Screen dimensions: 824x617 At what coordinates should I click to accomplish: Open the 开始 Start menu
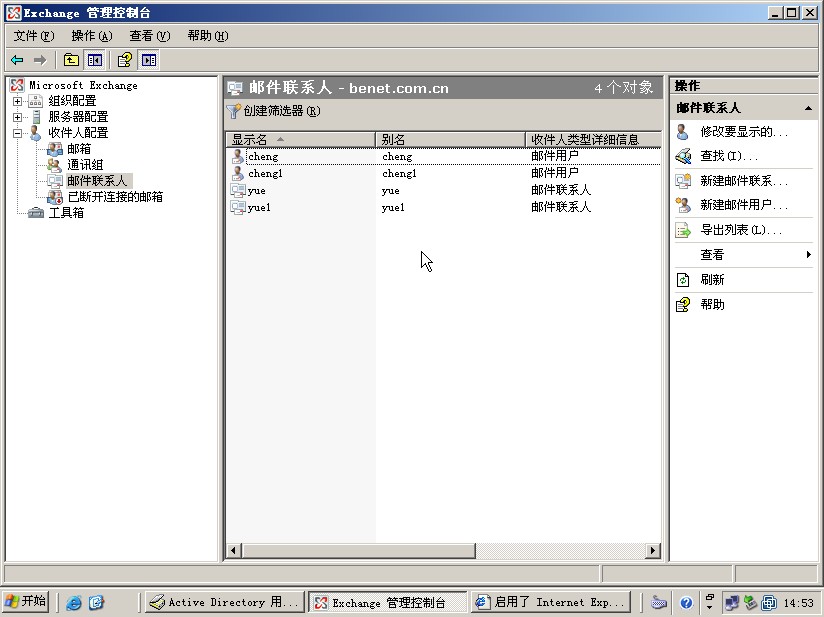[25, 602]
